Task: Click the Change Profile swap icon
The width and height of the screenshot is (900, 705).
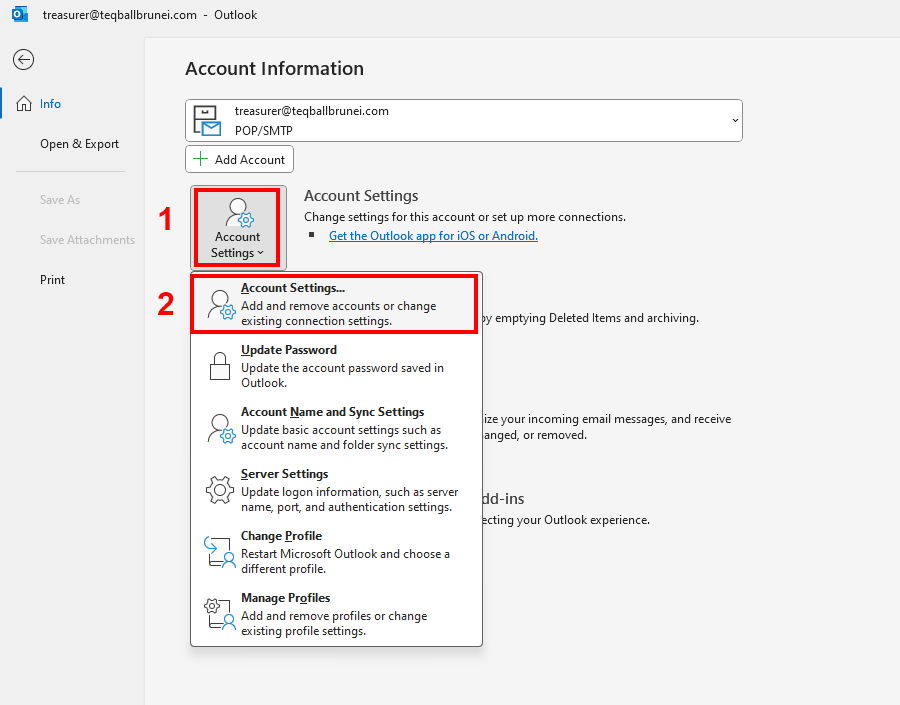Action: coord(220,553)
